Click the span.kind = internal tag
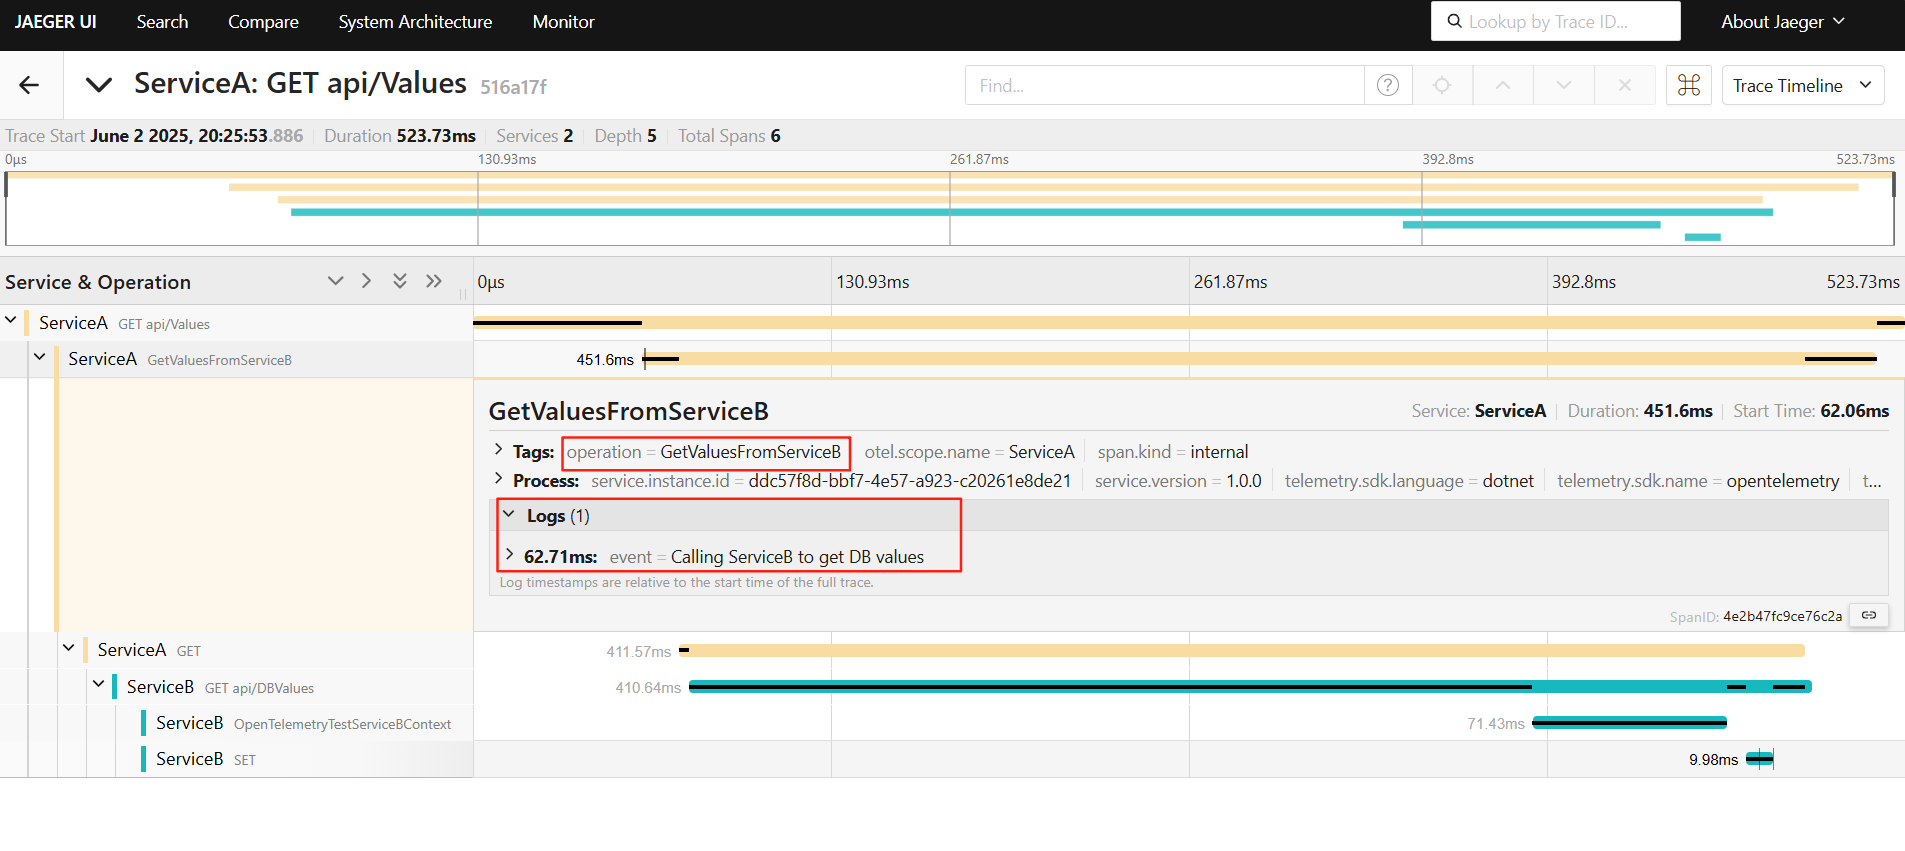1905x851 pixels. pyautogui.click(x=1173, y=452)
